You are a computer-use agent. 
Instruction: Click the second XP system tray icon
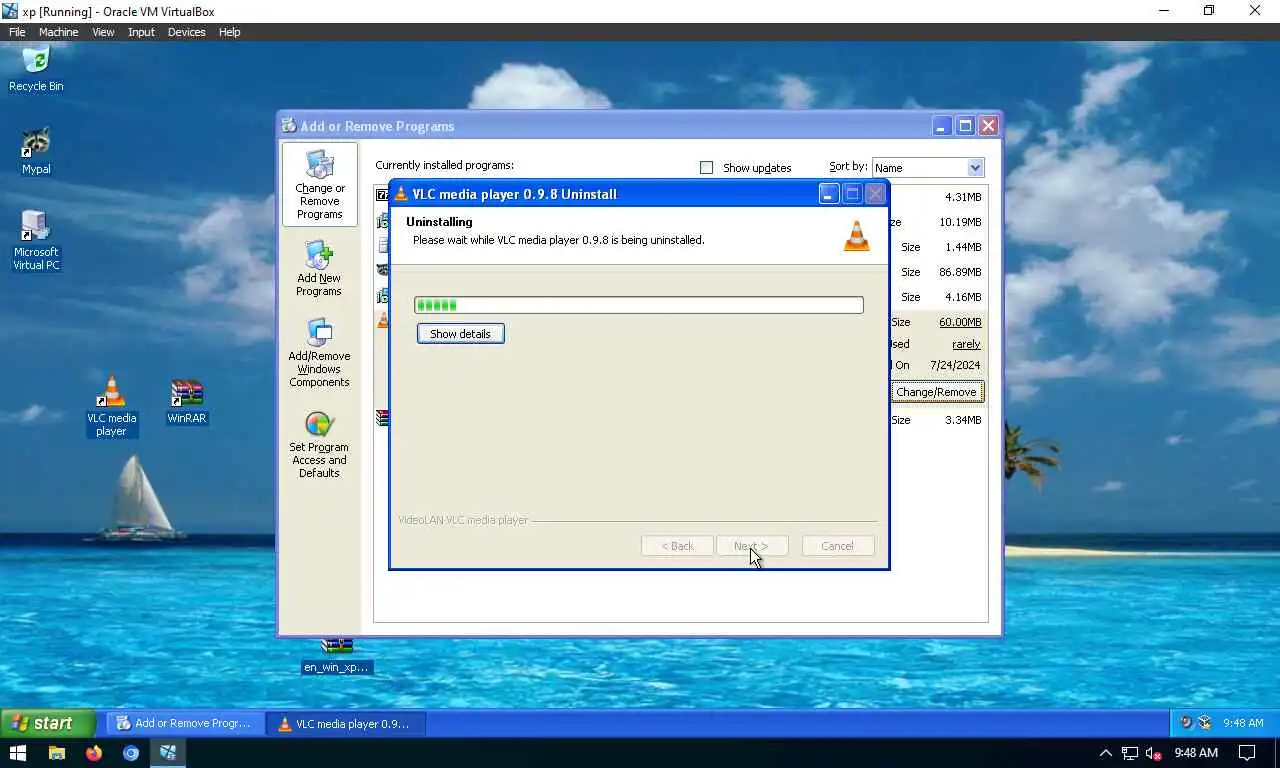[1205, 723]
